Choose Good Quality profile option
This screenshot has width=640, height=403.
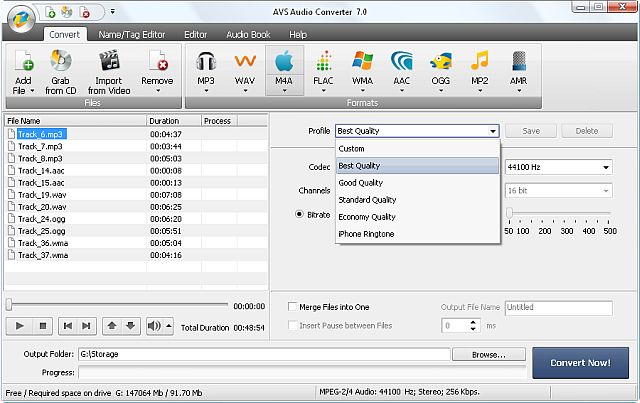tap(418, 183)
